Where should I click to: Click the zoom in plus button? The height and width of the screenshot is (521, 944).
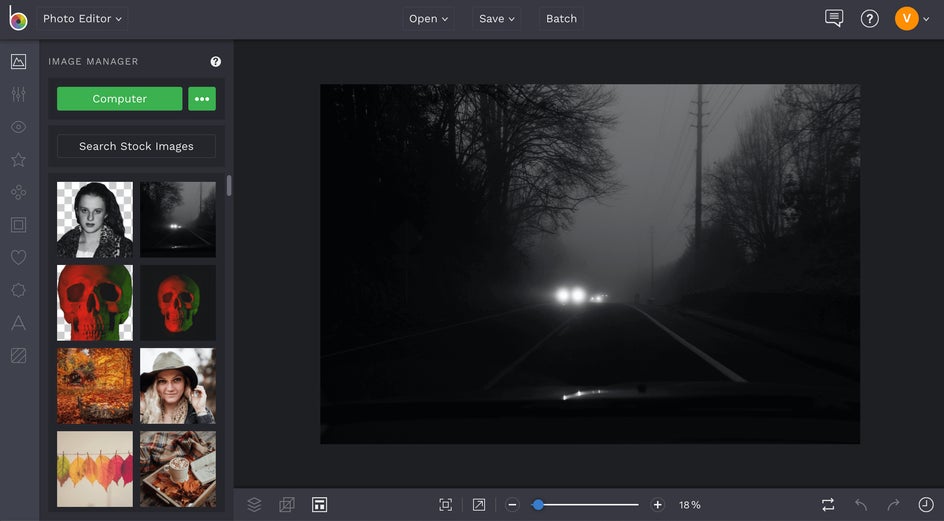(657, 505)
